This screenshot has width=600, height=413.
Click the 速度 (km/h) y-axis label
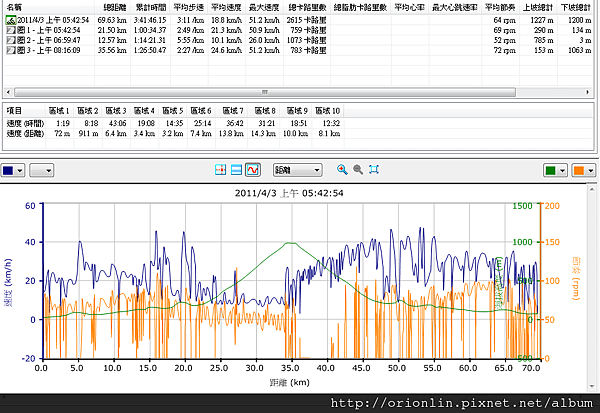point(8,283)
